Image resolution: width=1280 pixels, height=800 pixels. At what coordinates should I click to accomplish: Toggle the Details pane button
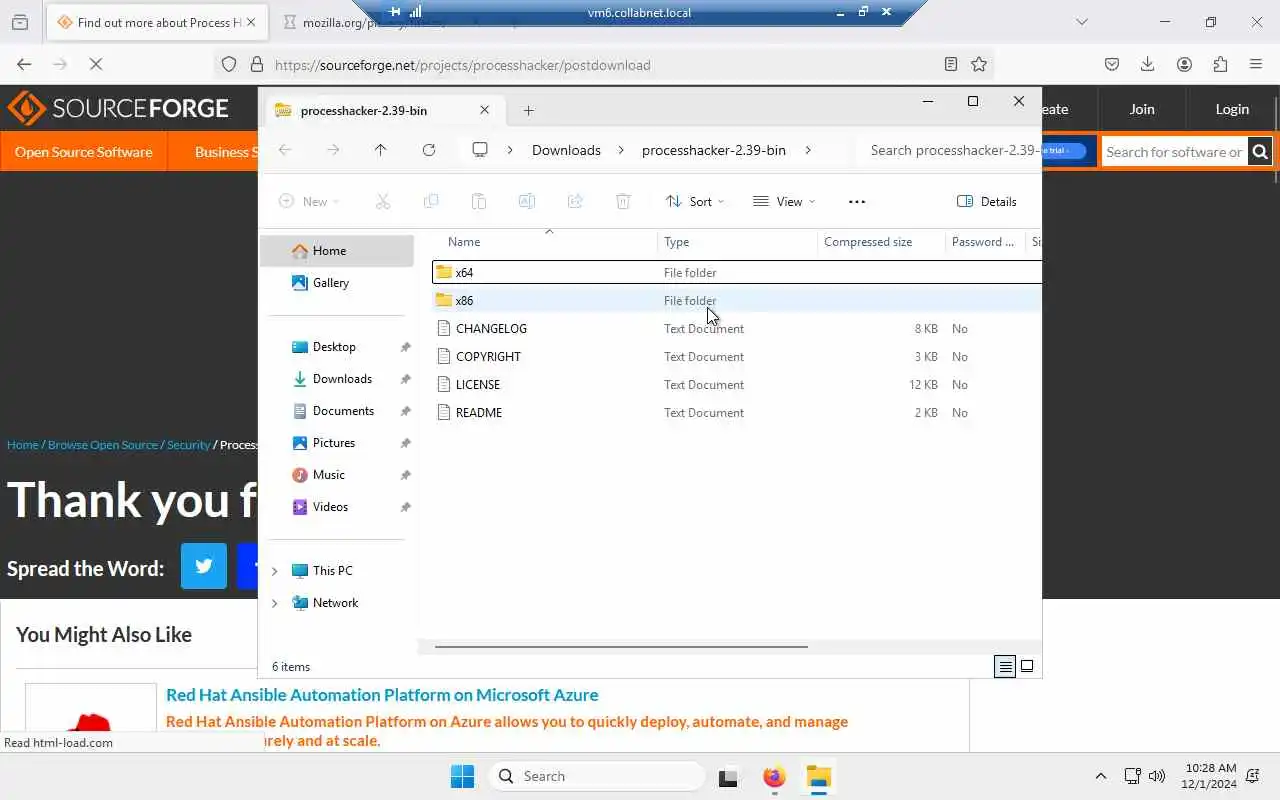[x=987, y=201]
